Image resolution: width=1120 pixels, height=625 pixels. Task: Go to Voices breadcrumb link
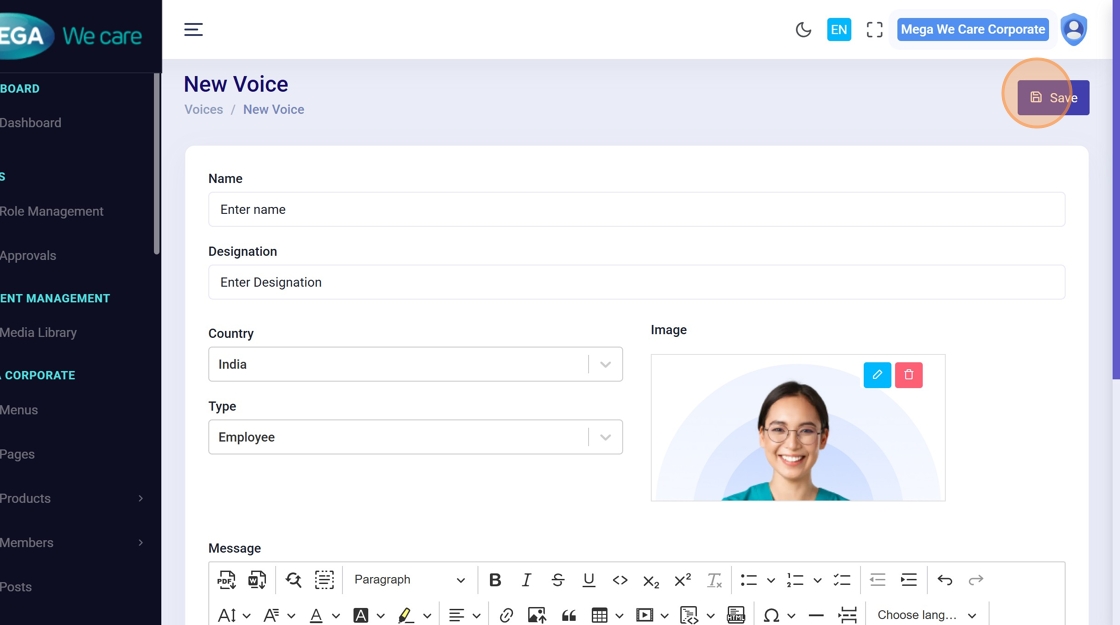click(203, 109)
